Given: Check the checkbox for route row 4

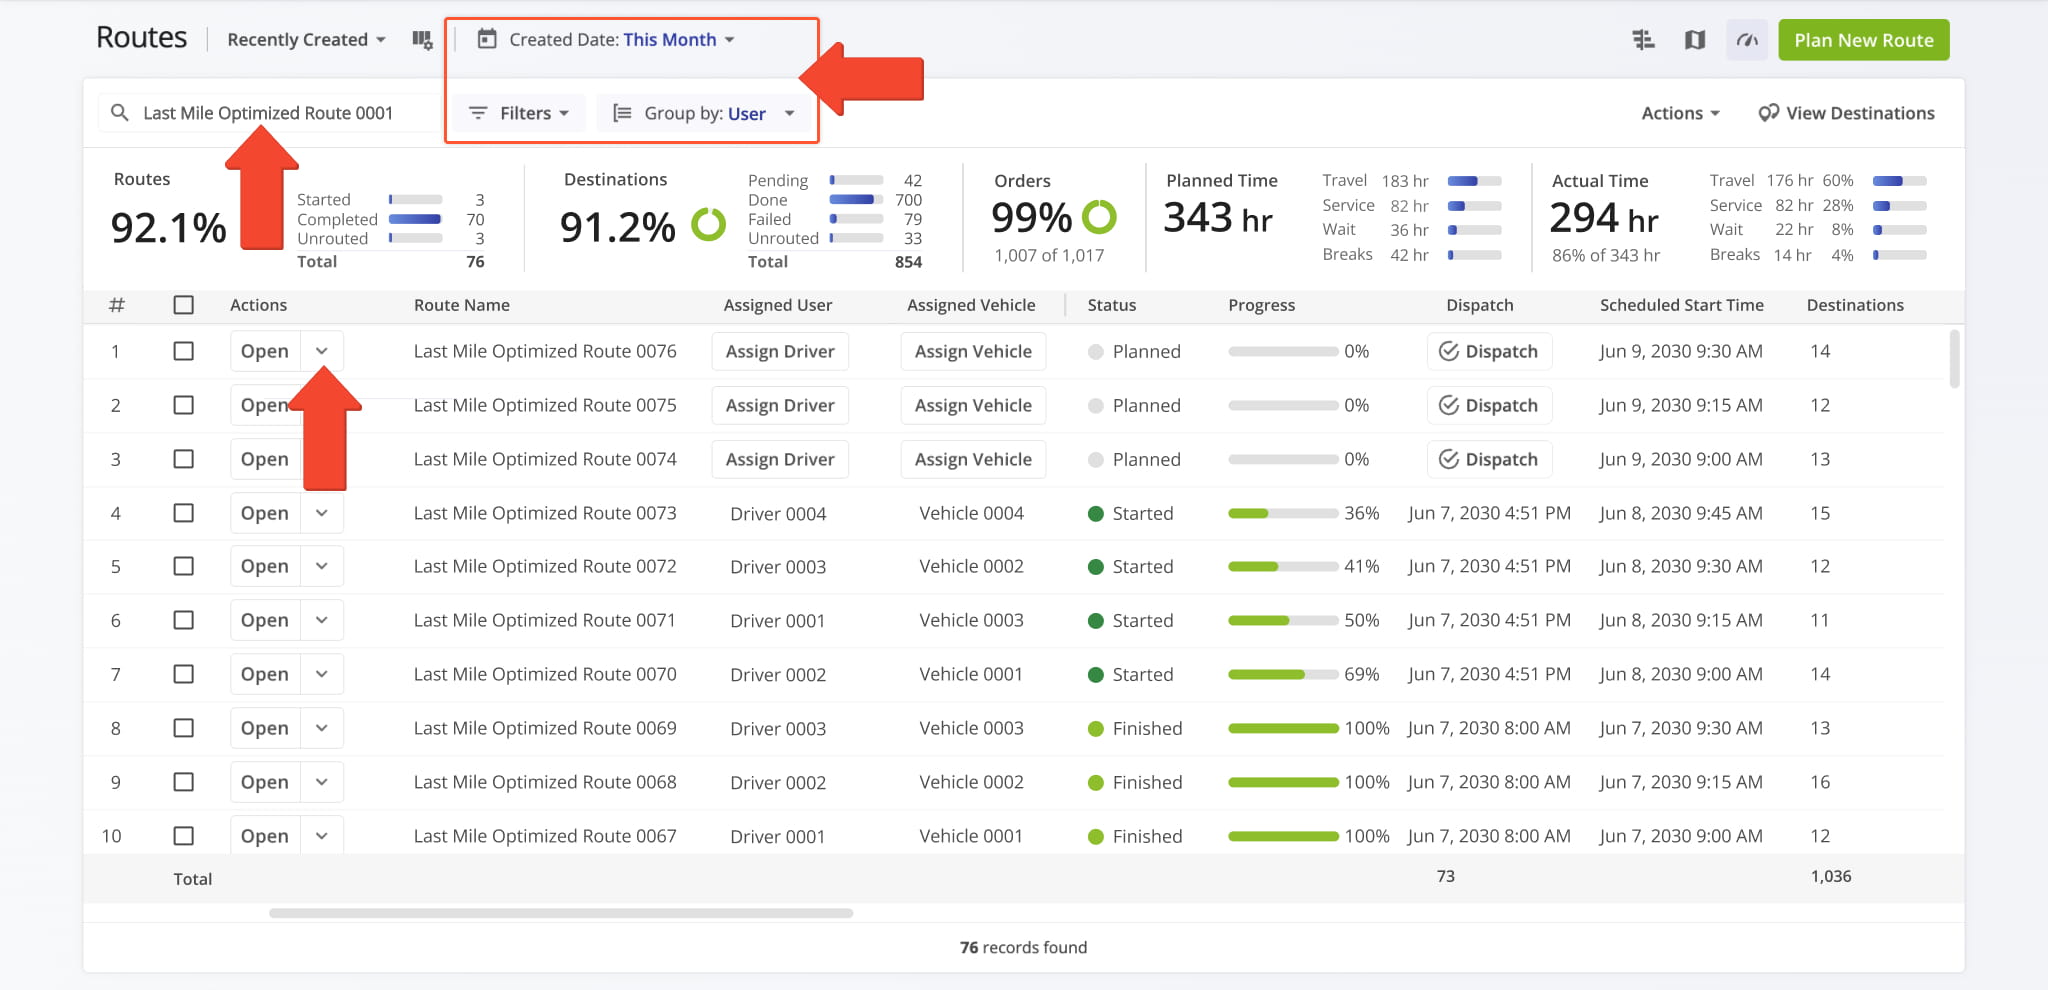Looking at the screenshot, I should [184, 513].
